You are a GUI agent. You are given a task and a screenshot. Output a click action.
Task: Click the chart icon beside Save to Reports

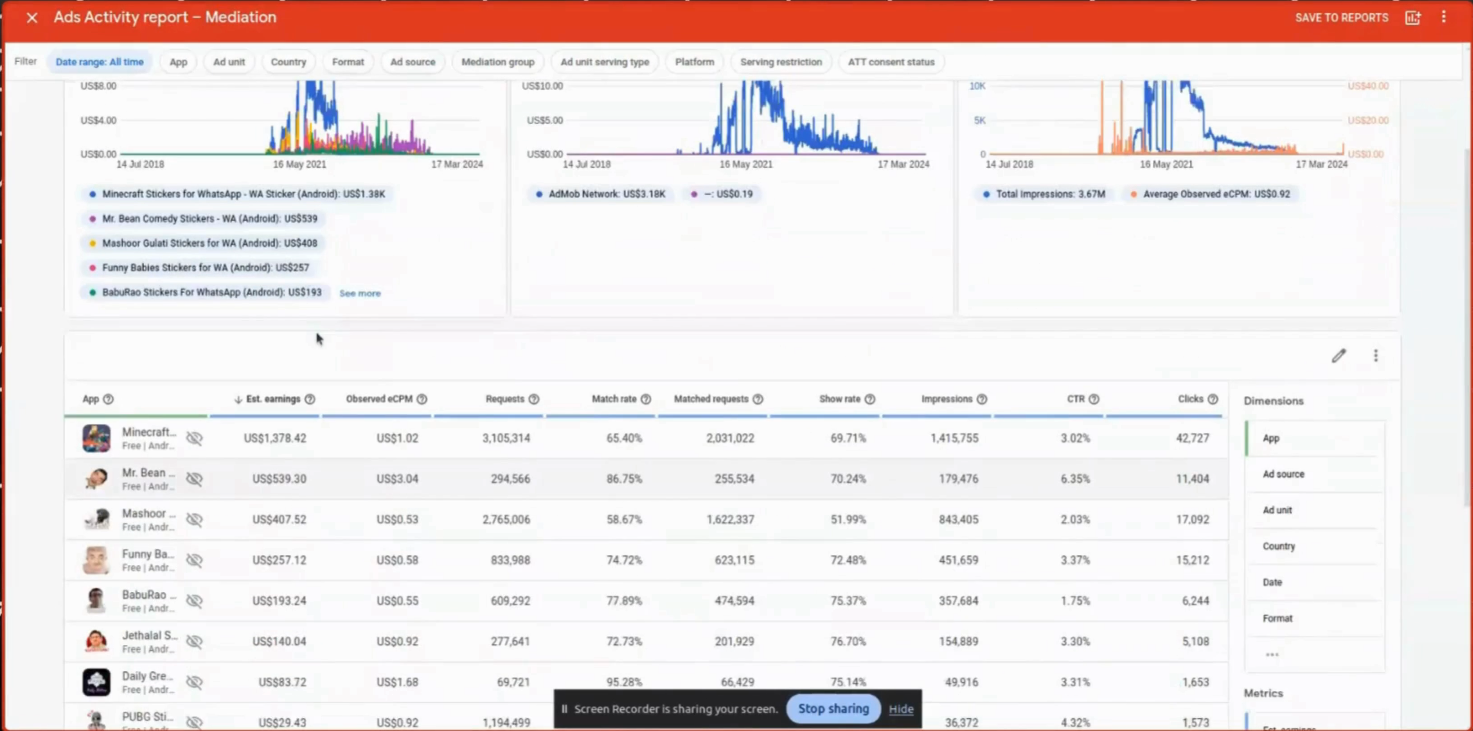[x=1412, y=18]
